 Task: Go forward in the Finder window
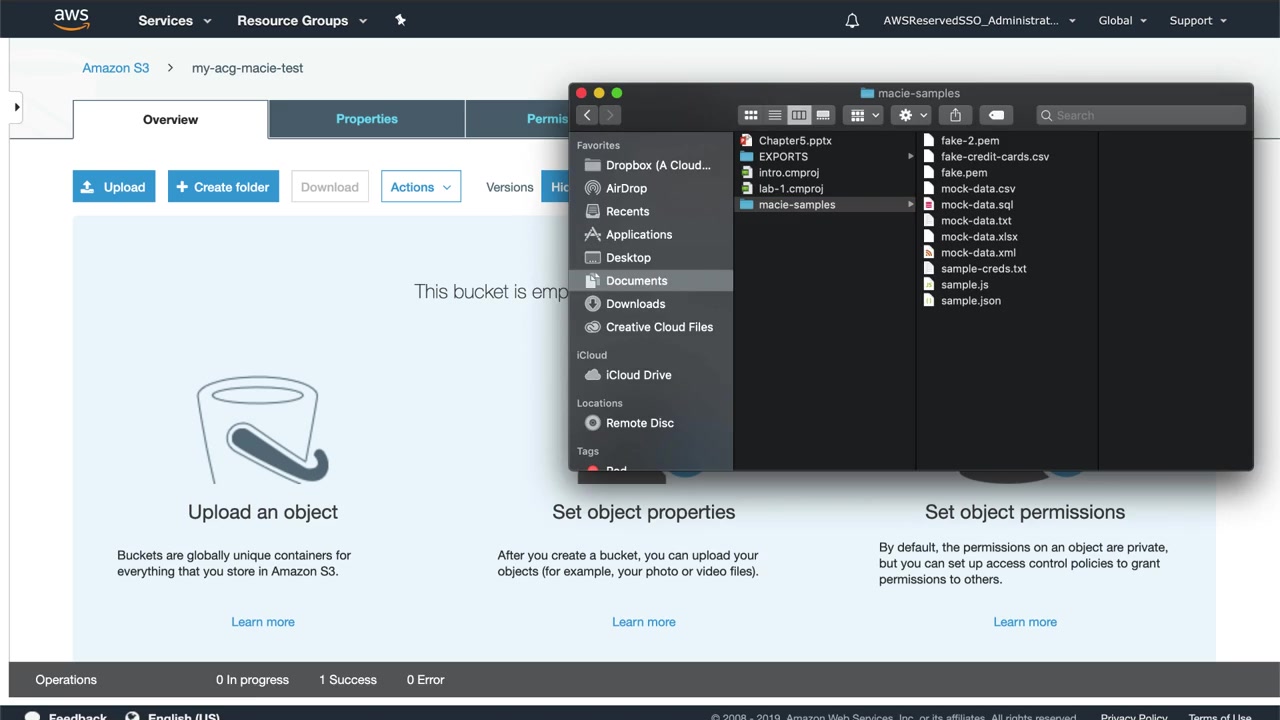(610, 115)
